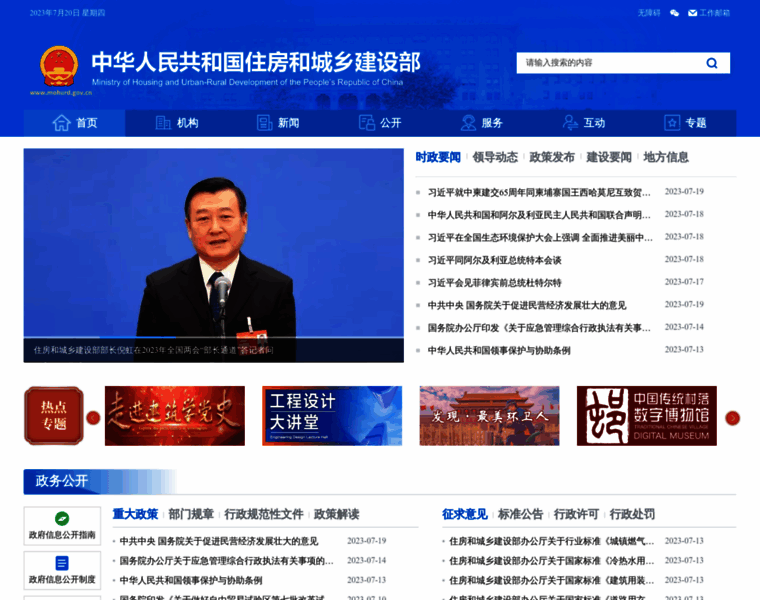Click the national emblem logo
This screenshot has width=760, height=600.
point(59,67)
